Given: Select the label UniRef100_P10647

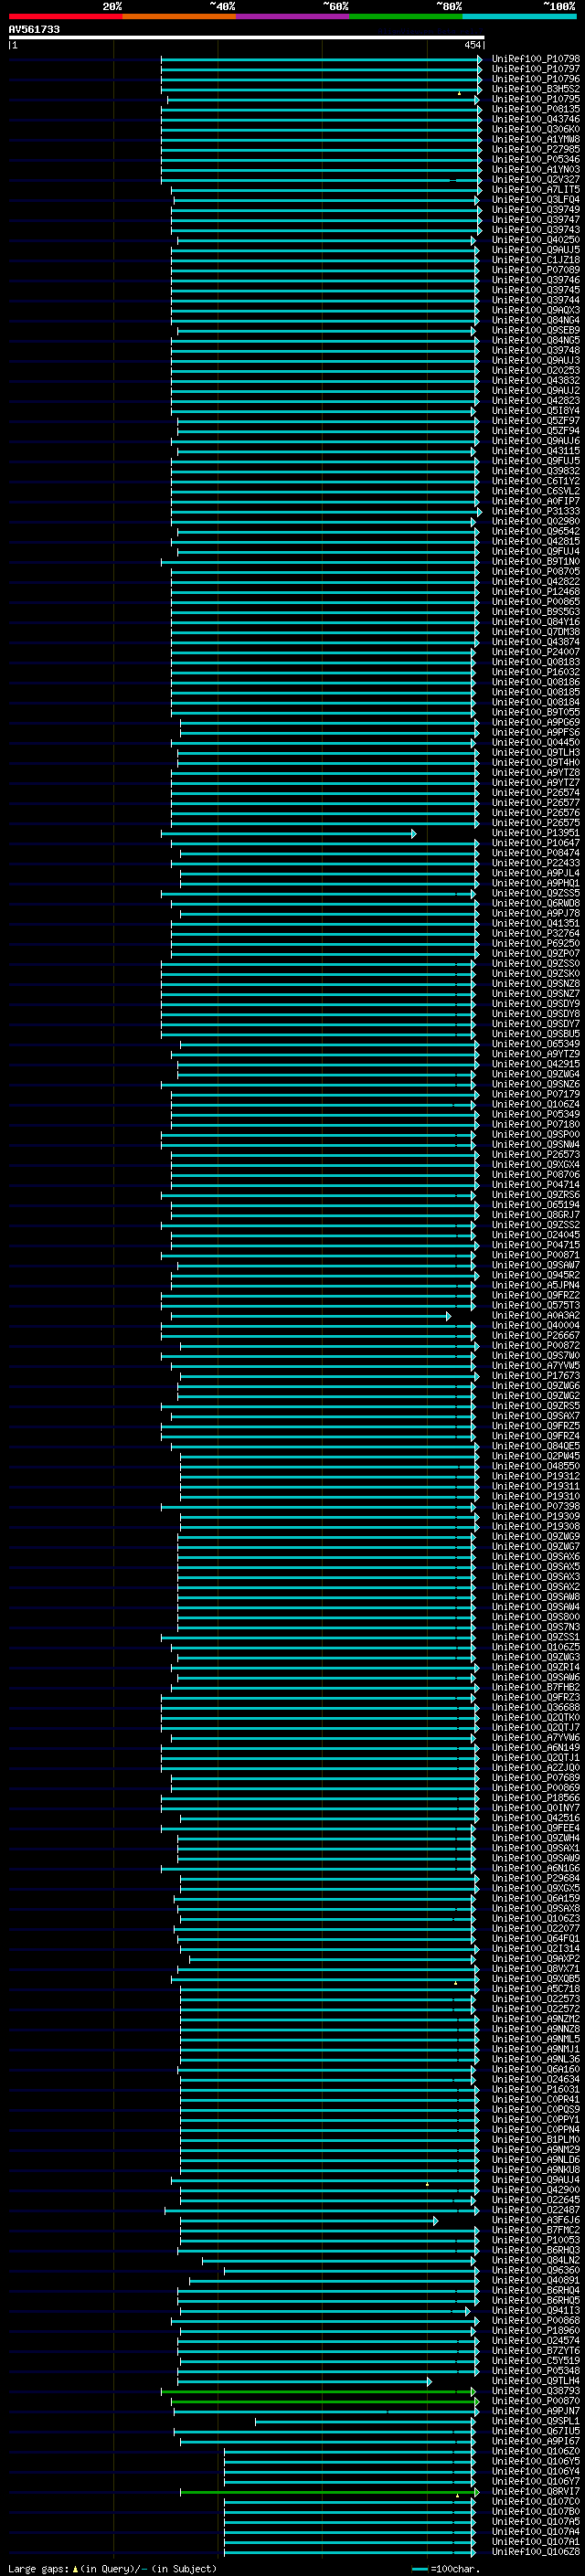Looking at the screenshot, I should pyautogui.click(x=536, y=843).
